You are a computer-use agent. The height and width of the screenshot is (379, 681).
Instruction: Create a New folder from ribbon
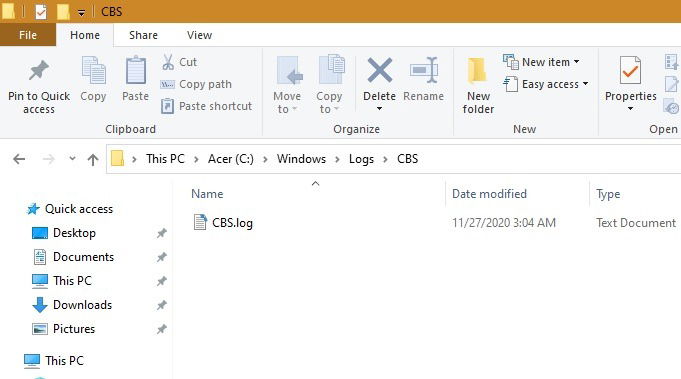(478, 86)
